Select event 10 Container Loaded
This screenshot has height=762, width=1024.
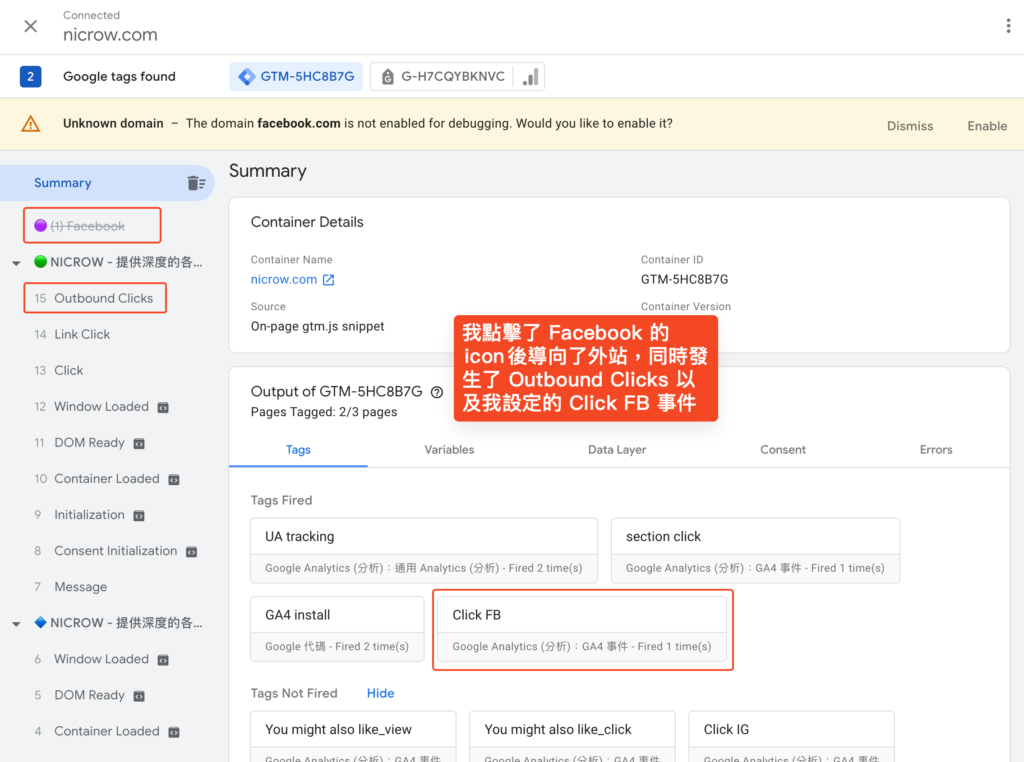tap(97, 479)
